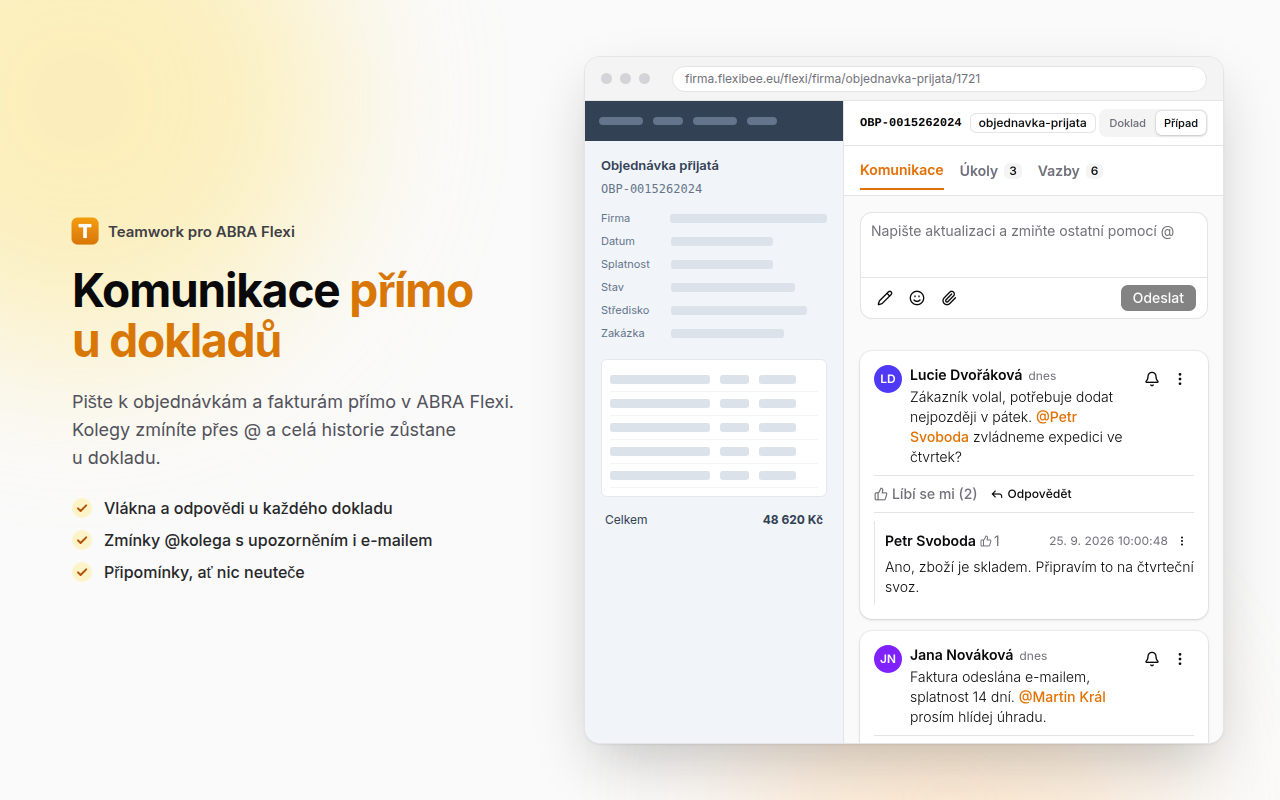Image resolution: width=1280 pixels, height=800 pixels.
Task: Click Líbí se mi (2) like button
Action: pyautogui.click(x=926, y=494)
